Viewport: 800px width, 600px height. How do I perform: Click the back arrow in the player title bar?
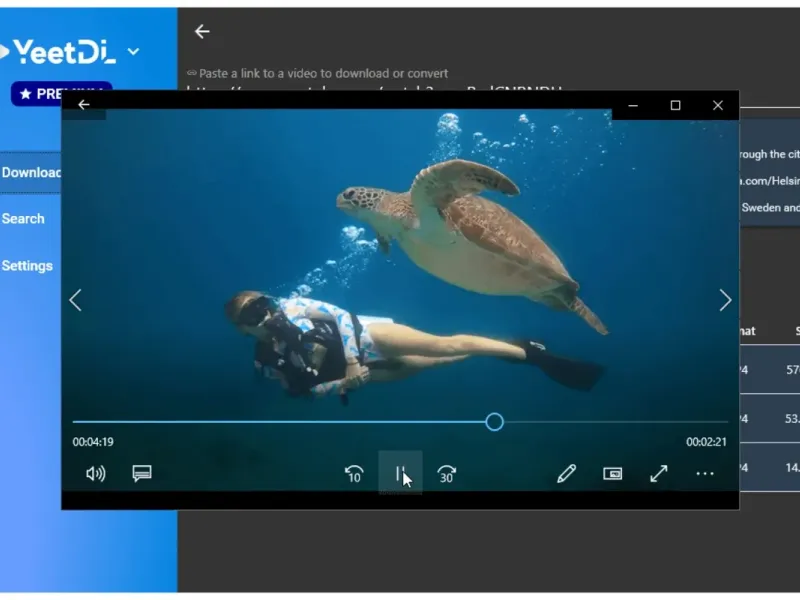(x=84, y=105)
